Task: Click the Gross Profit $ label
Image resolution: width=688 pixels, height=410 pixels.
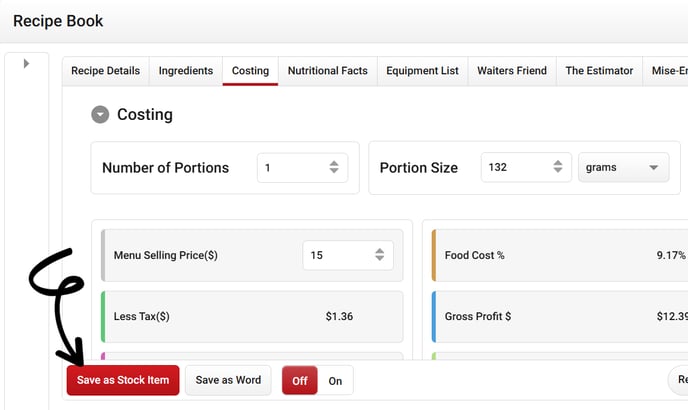Action: [x=478, y=316]
